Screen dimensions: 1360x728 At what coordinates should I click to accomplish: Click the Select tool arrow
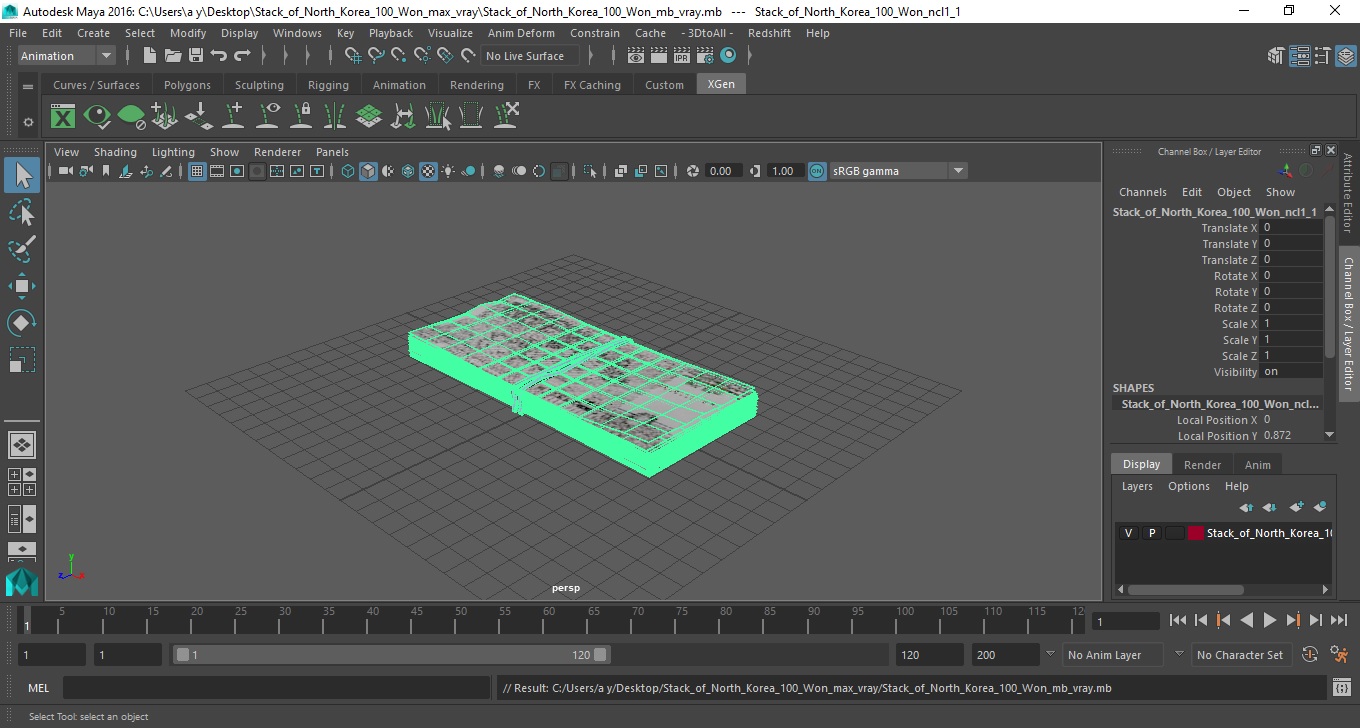tap(22, 175)
